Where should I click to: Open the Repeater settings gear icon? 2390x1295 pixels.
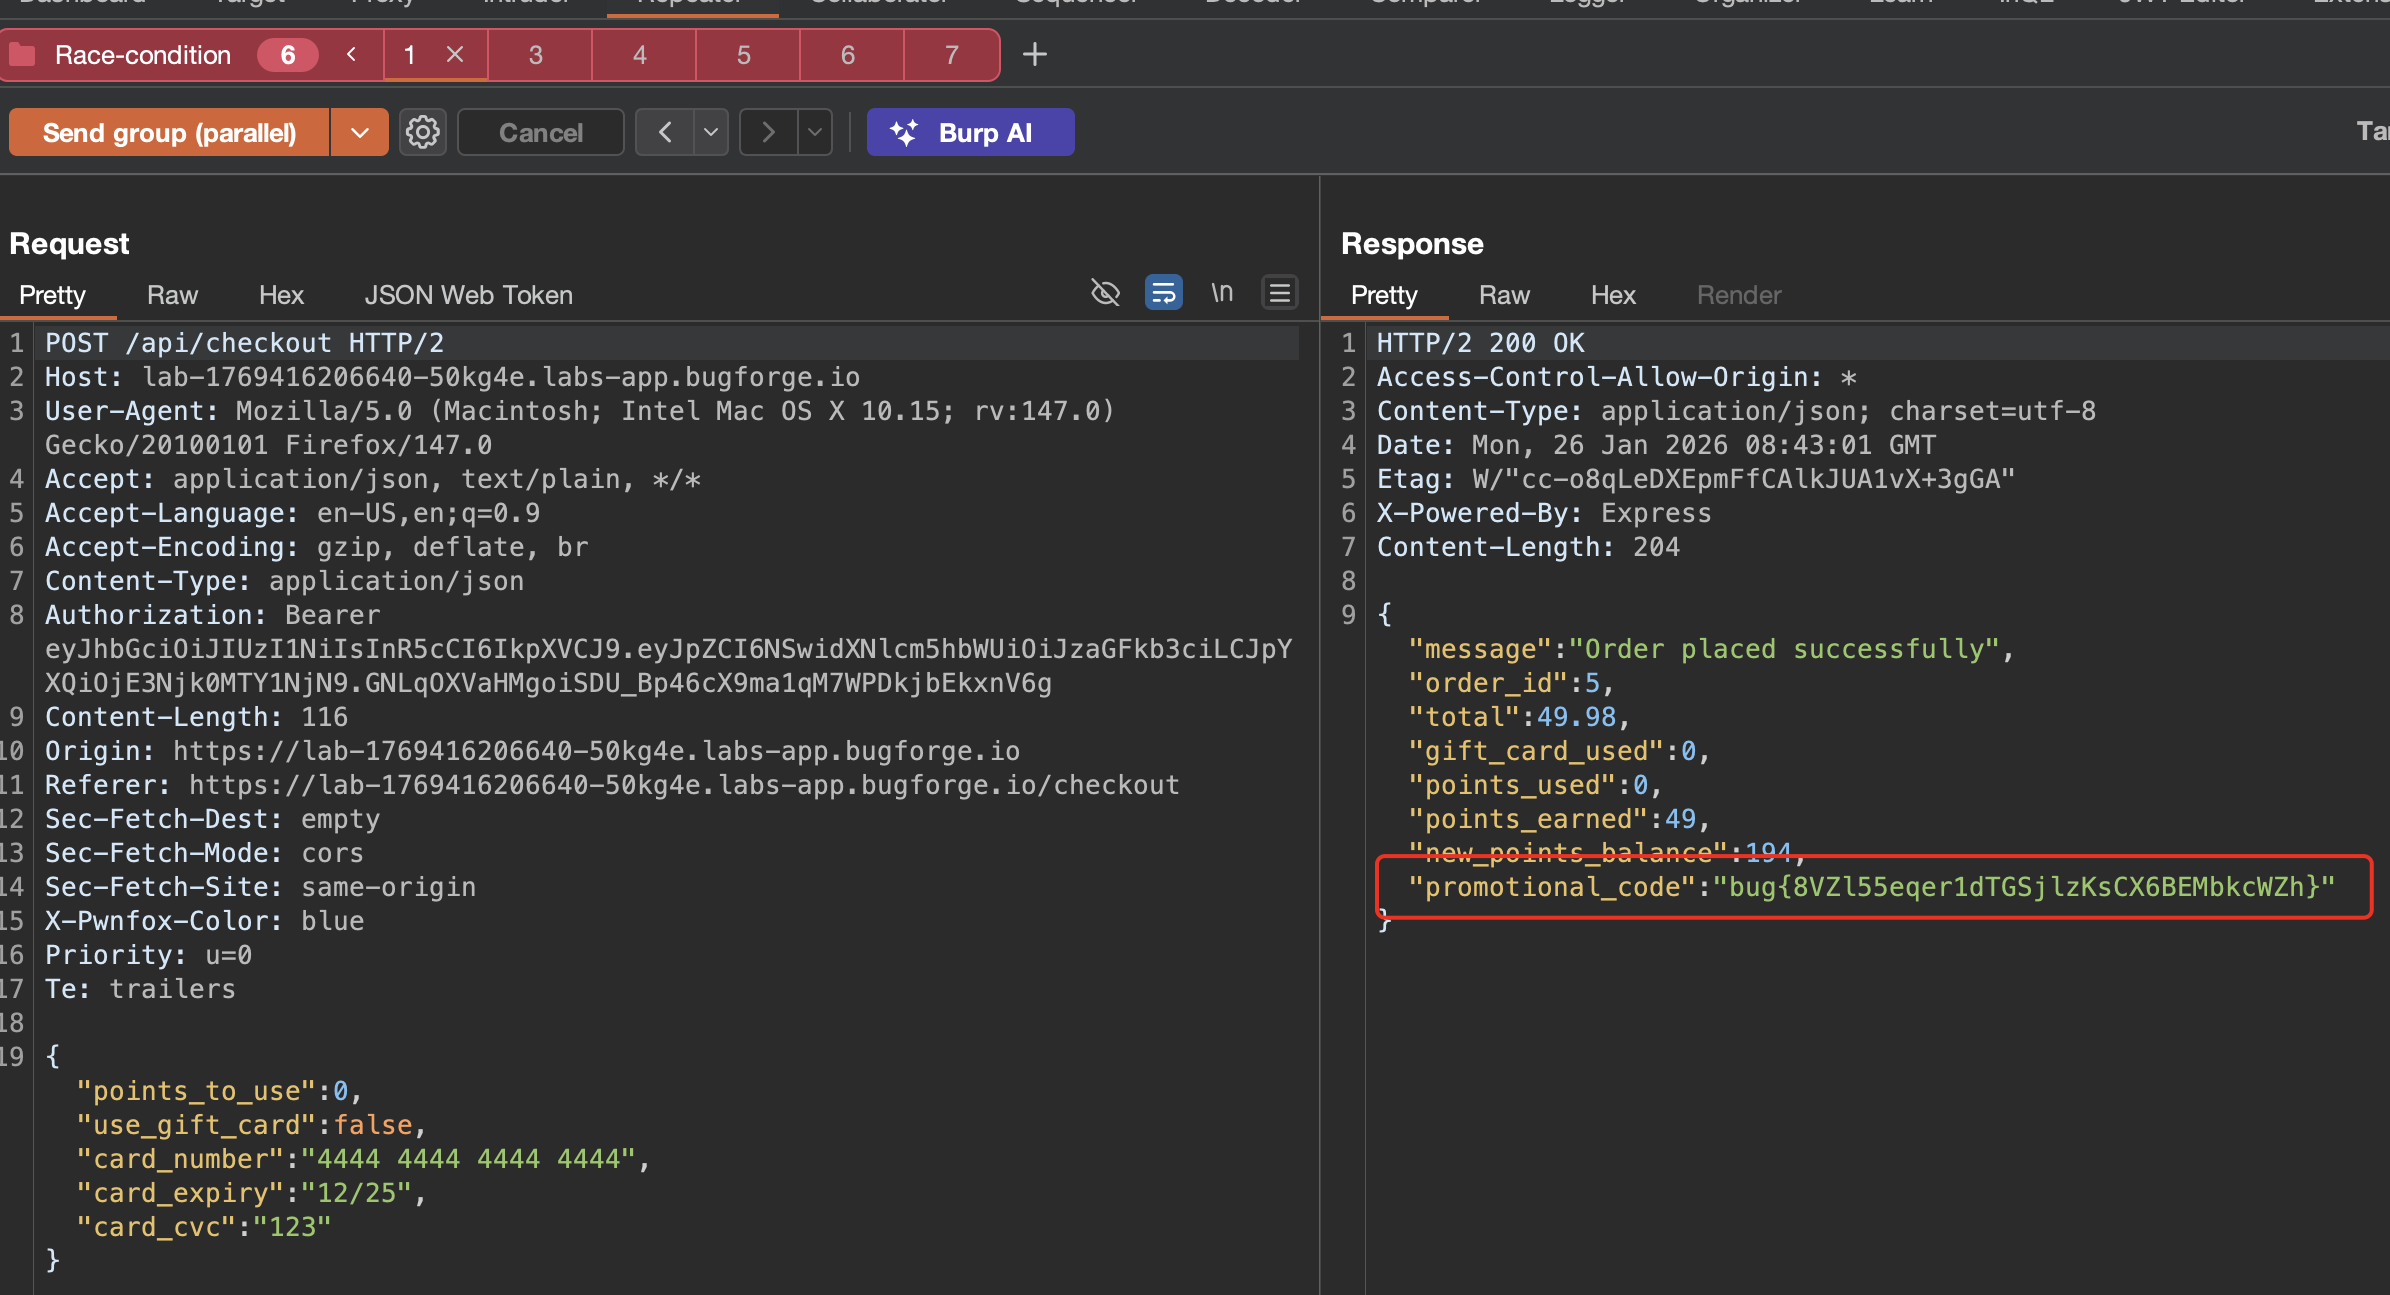[422, 132]
